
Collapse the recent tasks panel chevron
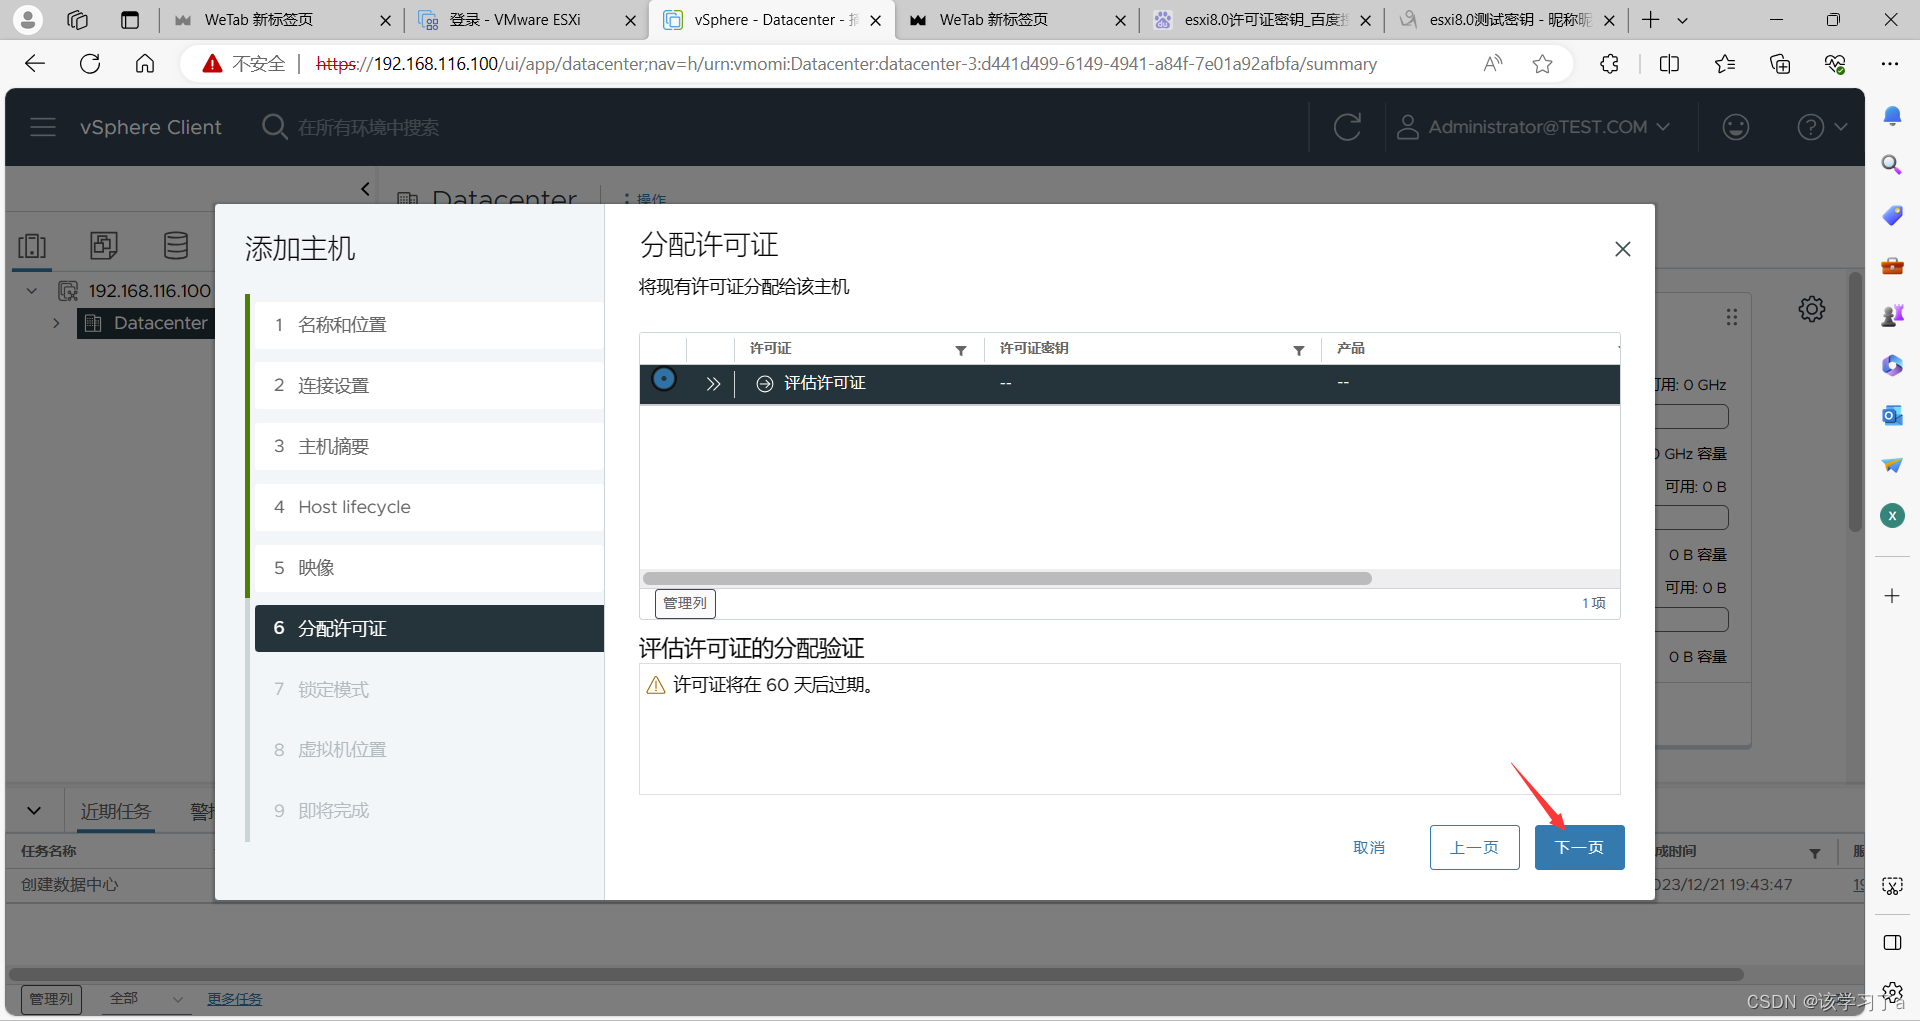[x=34, y=811]
